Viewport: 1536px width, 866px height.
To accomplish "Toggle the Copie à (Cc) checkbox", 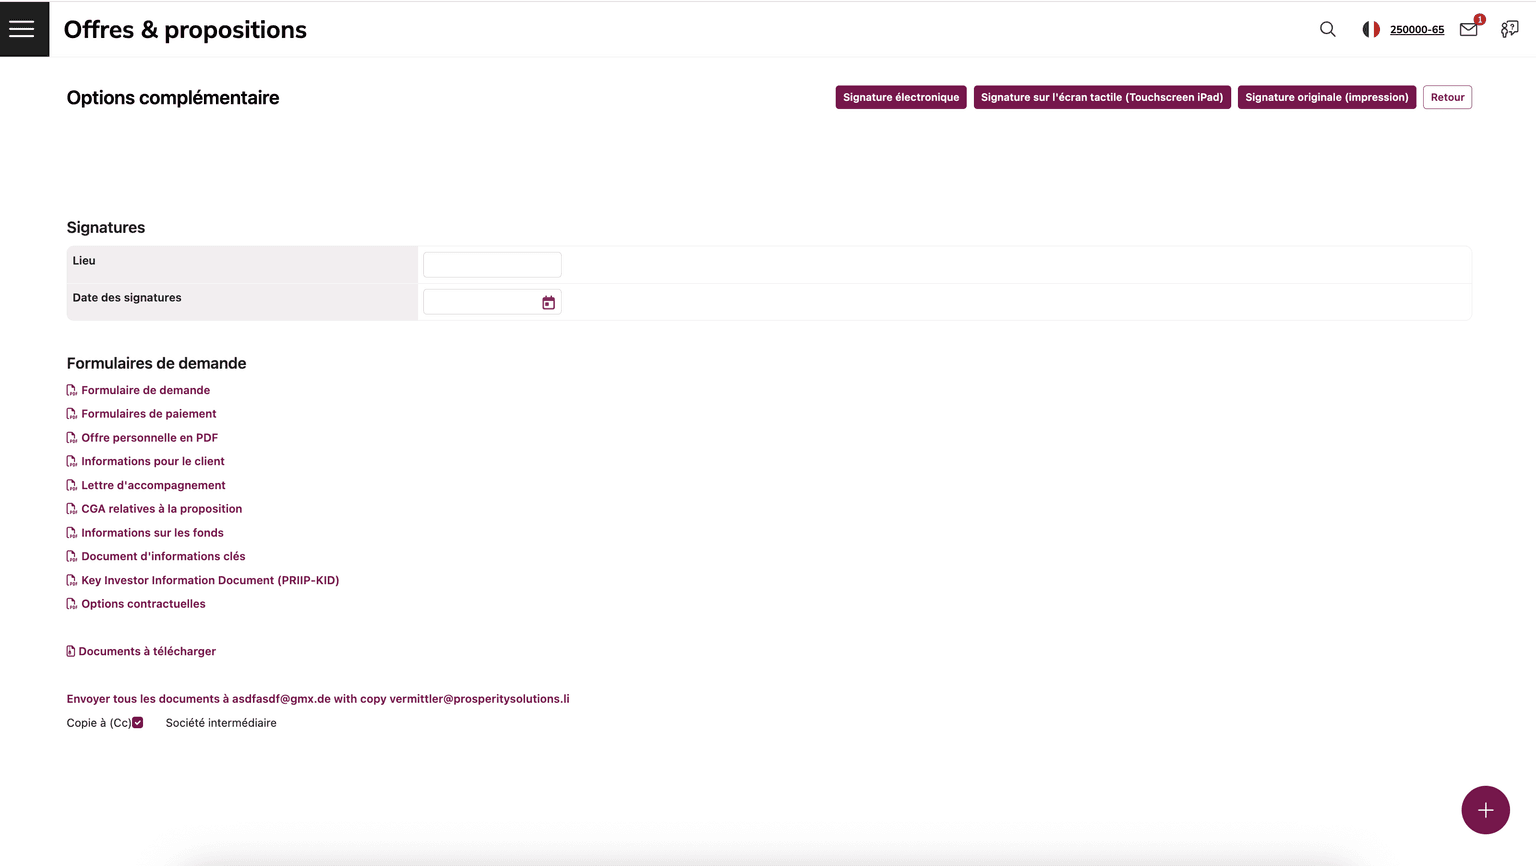I will click(x=138, y=723).
